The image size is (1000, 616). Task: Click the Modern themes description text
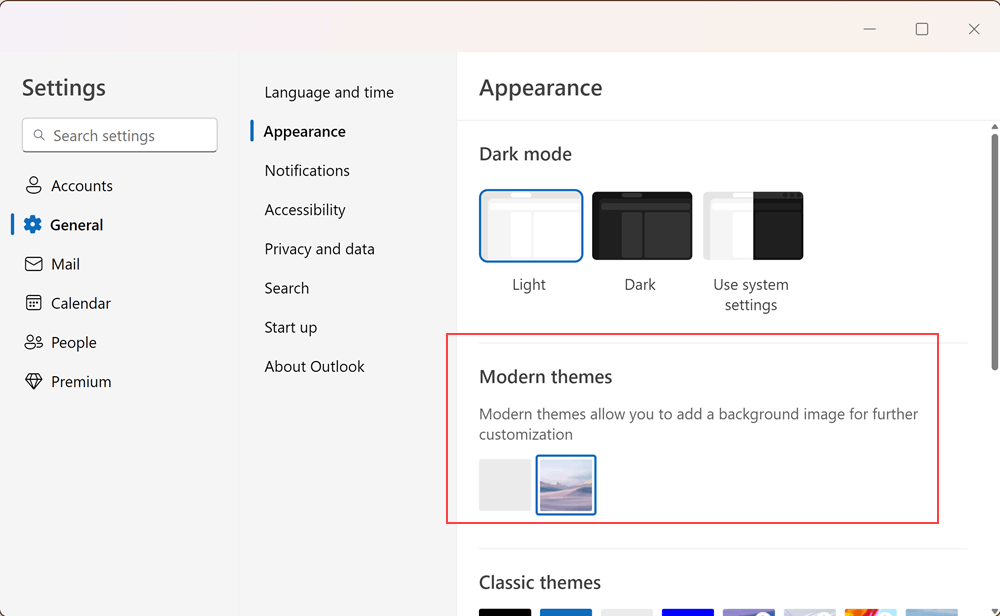click(698, 424)
